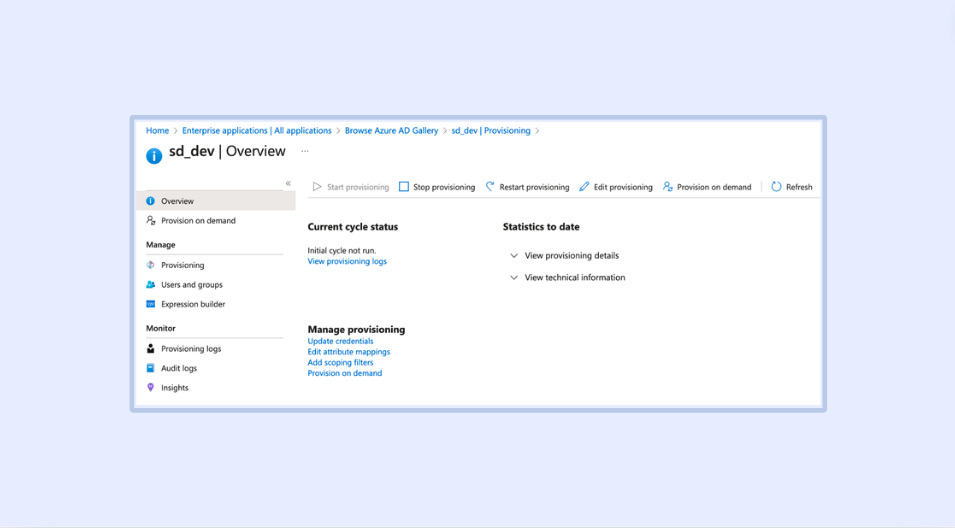This screenshot has height=528, width=955.
Task: Open Enterprise applications | All applications breadcrumb
Action: 256,130
